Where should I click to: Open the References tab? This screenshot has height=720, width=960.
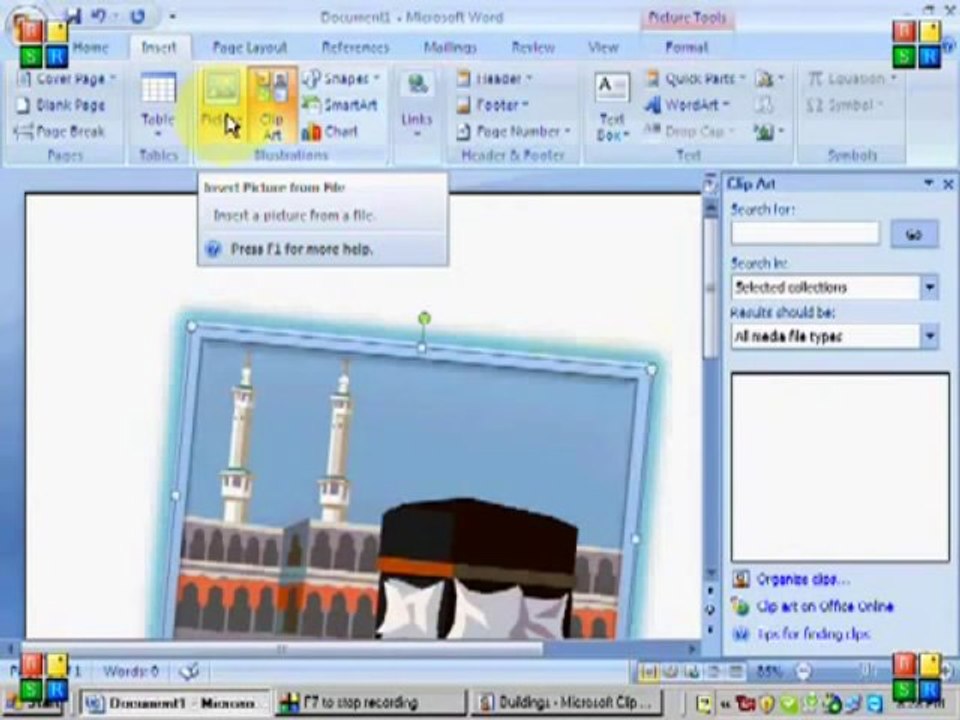click(x=355, y=47)
